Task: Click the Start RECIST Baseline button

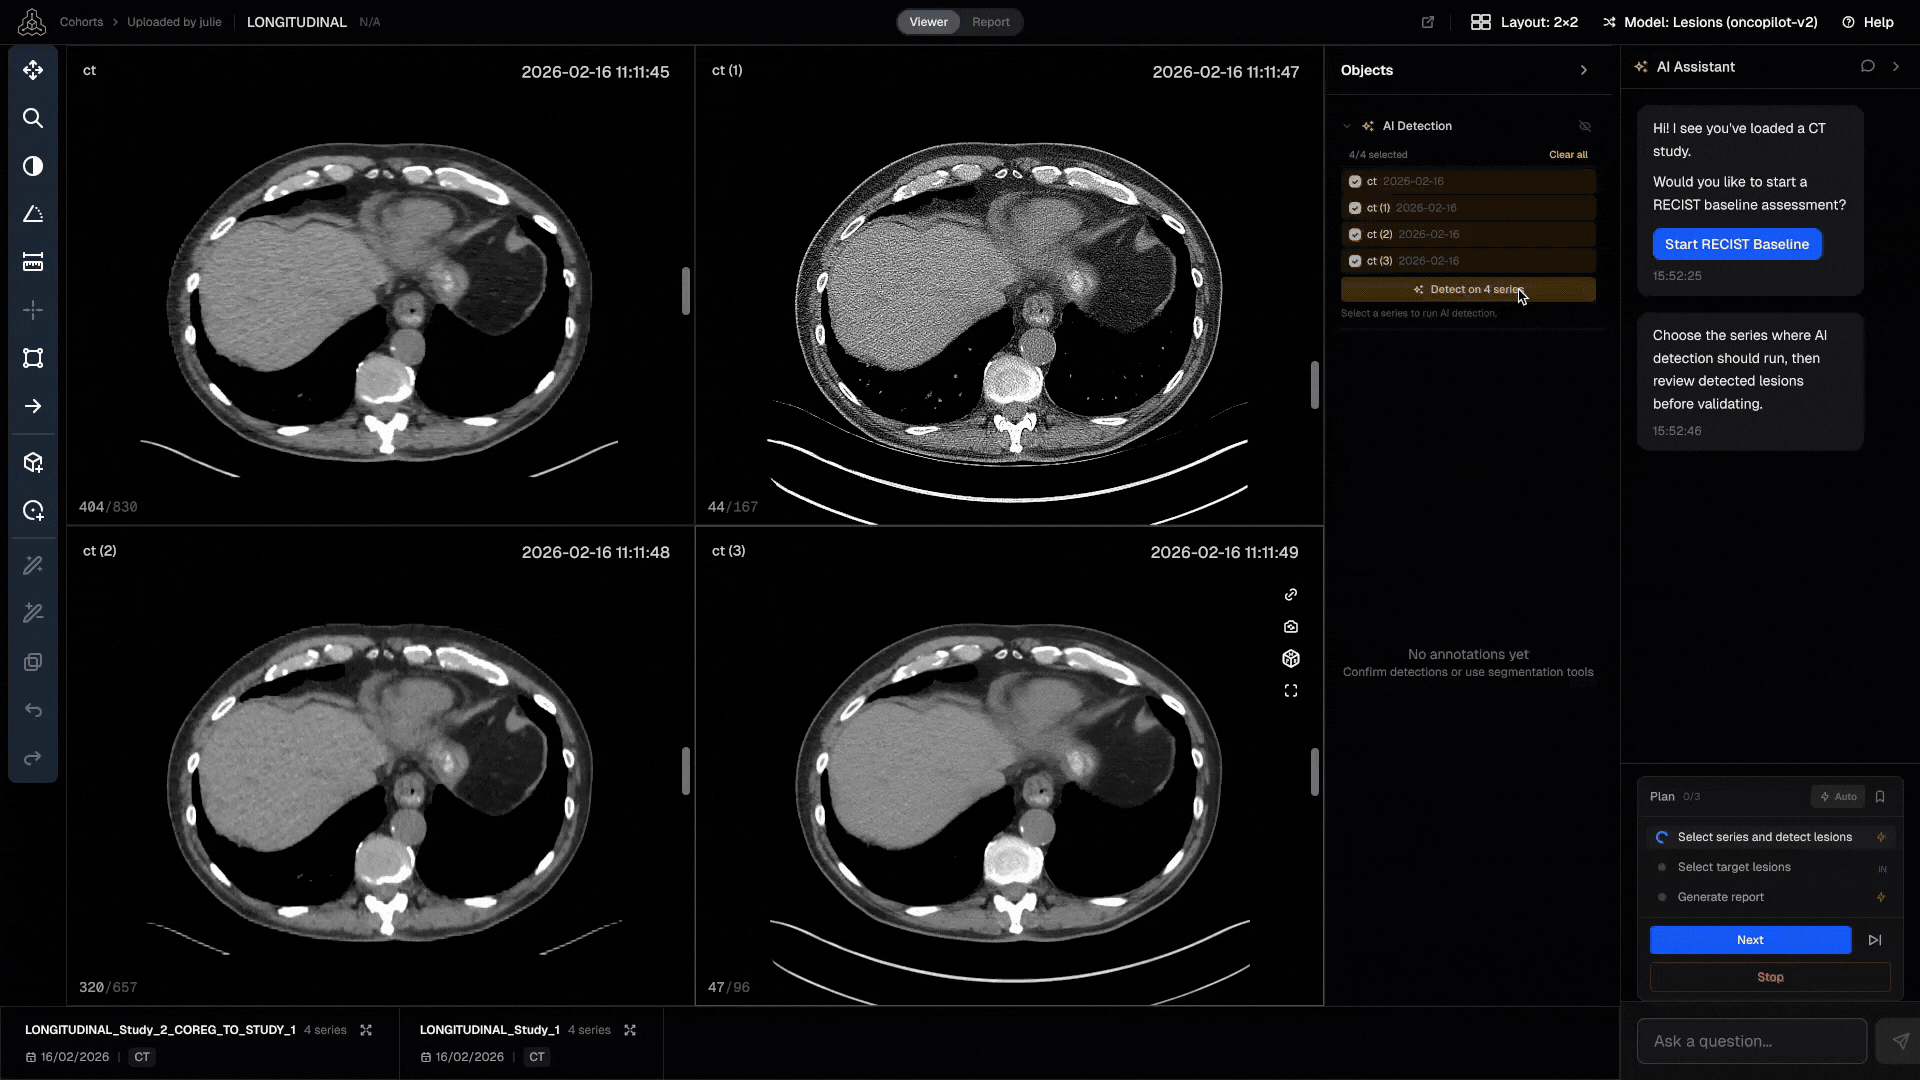Action: pos(1736,244)
